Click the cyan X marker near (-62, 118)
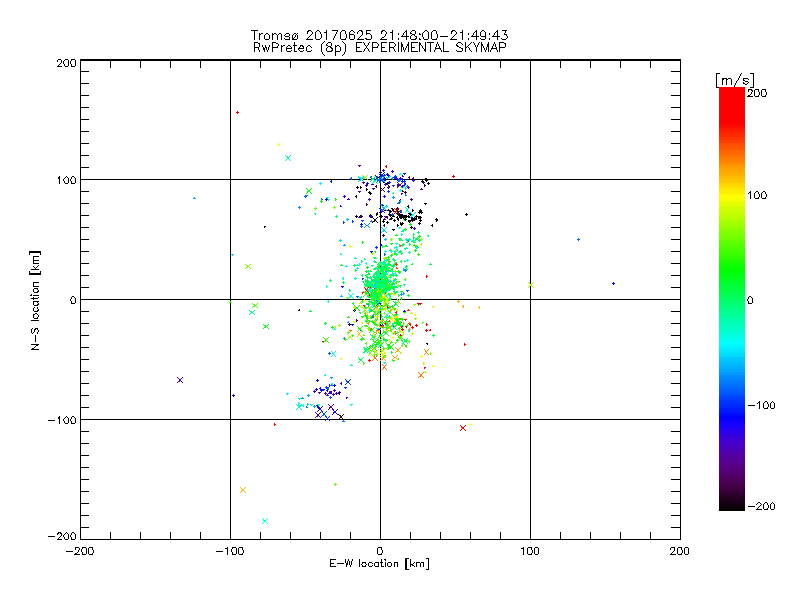Viewport: 800px width, 600px height. pyautogui.click(x=288, y=158)
